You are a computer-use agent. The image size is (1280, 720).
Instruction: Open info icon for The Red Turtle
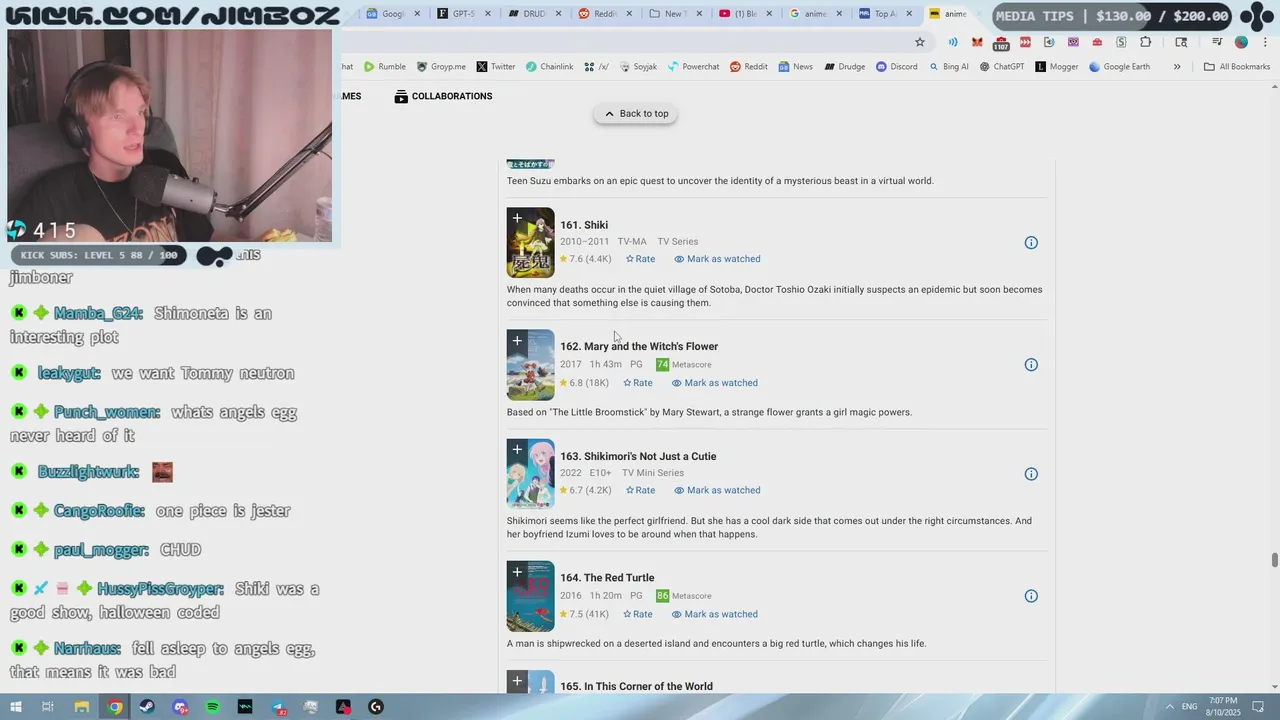pos(1031,596)
